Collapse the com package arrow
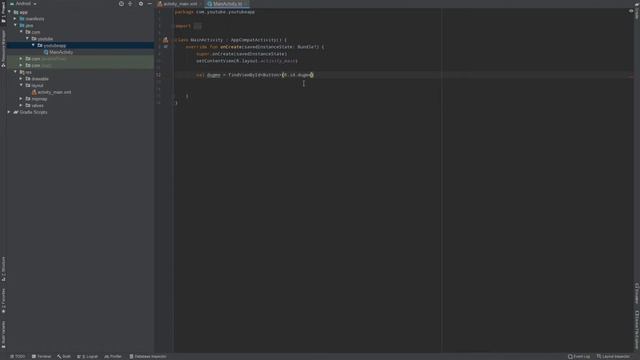Viewport: 640px width, 360px height. point(21,32)
